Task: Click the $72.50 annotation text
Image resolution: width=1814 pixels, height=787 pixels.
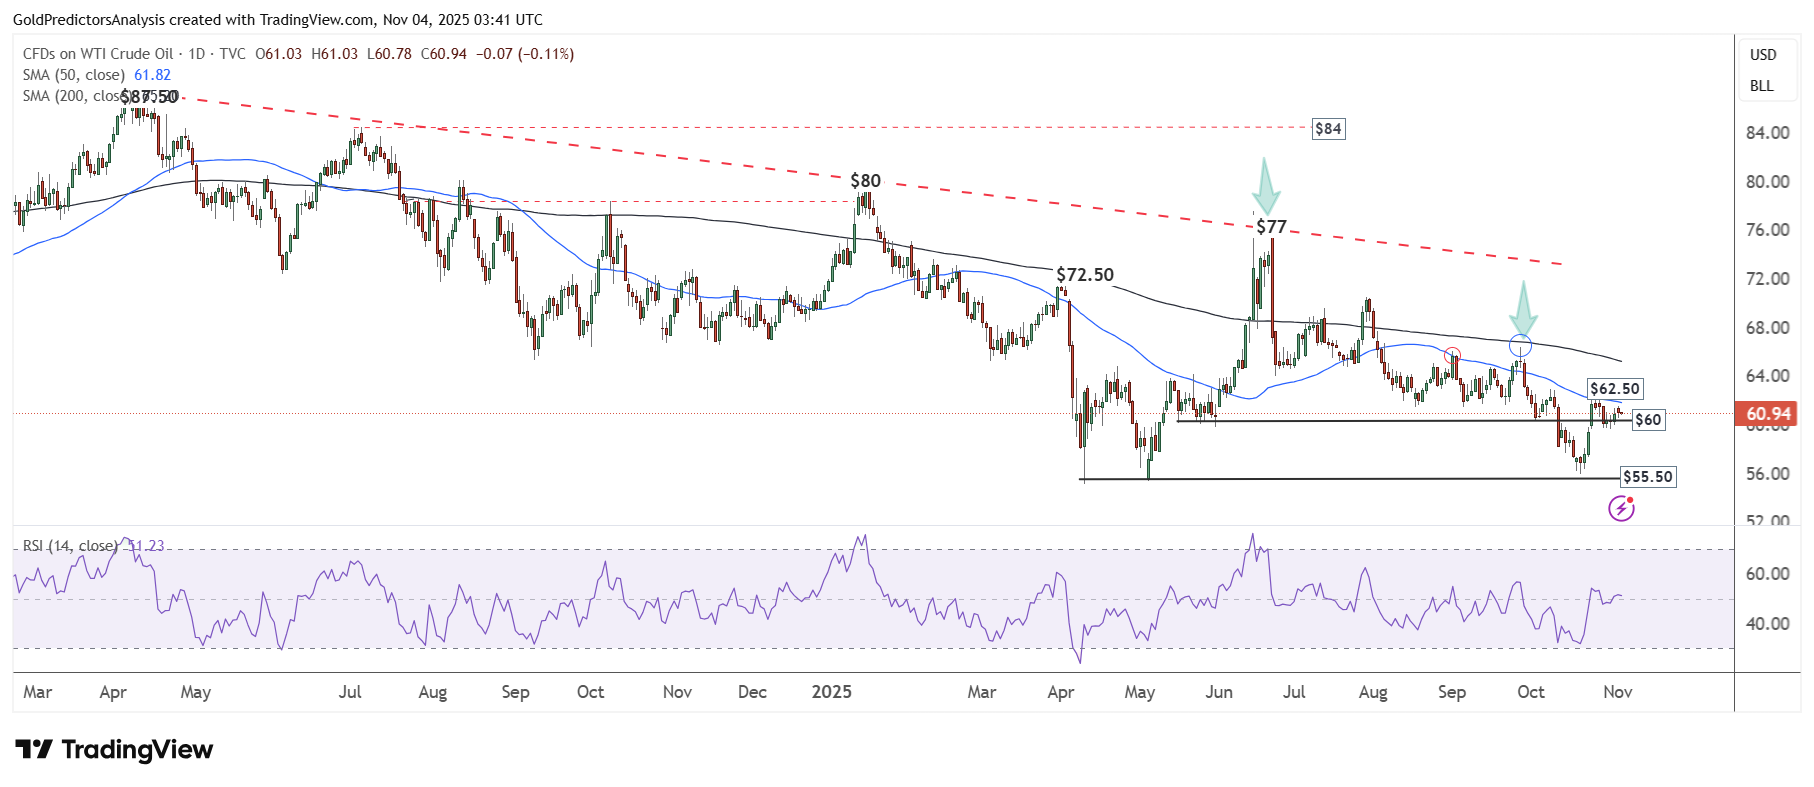Action: (x=1085, y=275)
